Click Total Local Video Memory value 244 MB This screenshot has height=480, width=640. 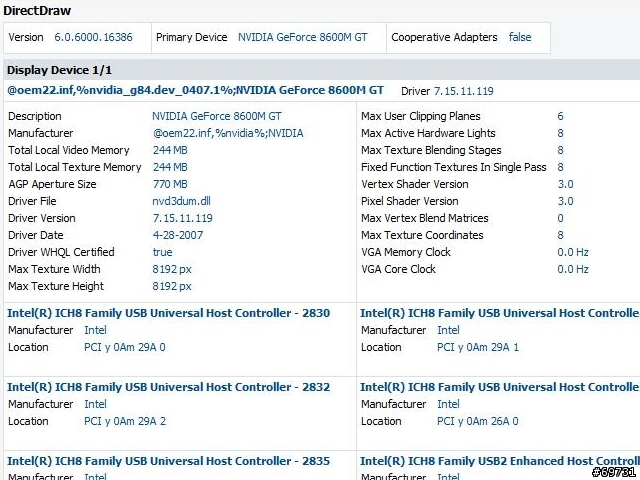[170, 150]
